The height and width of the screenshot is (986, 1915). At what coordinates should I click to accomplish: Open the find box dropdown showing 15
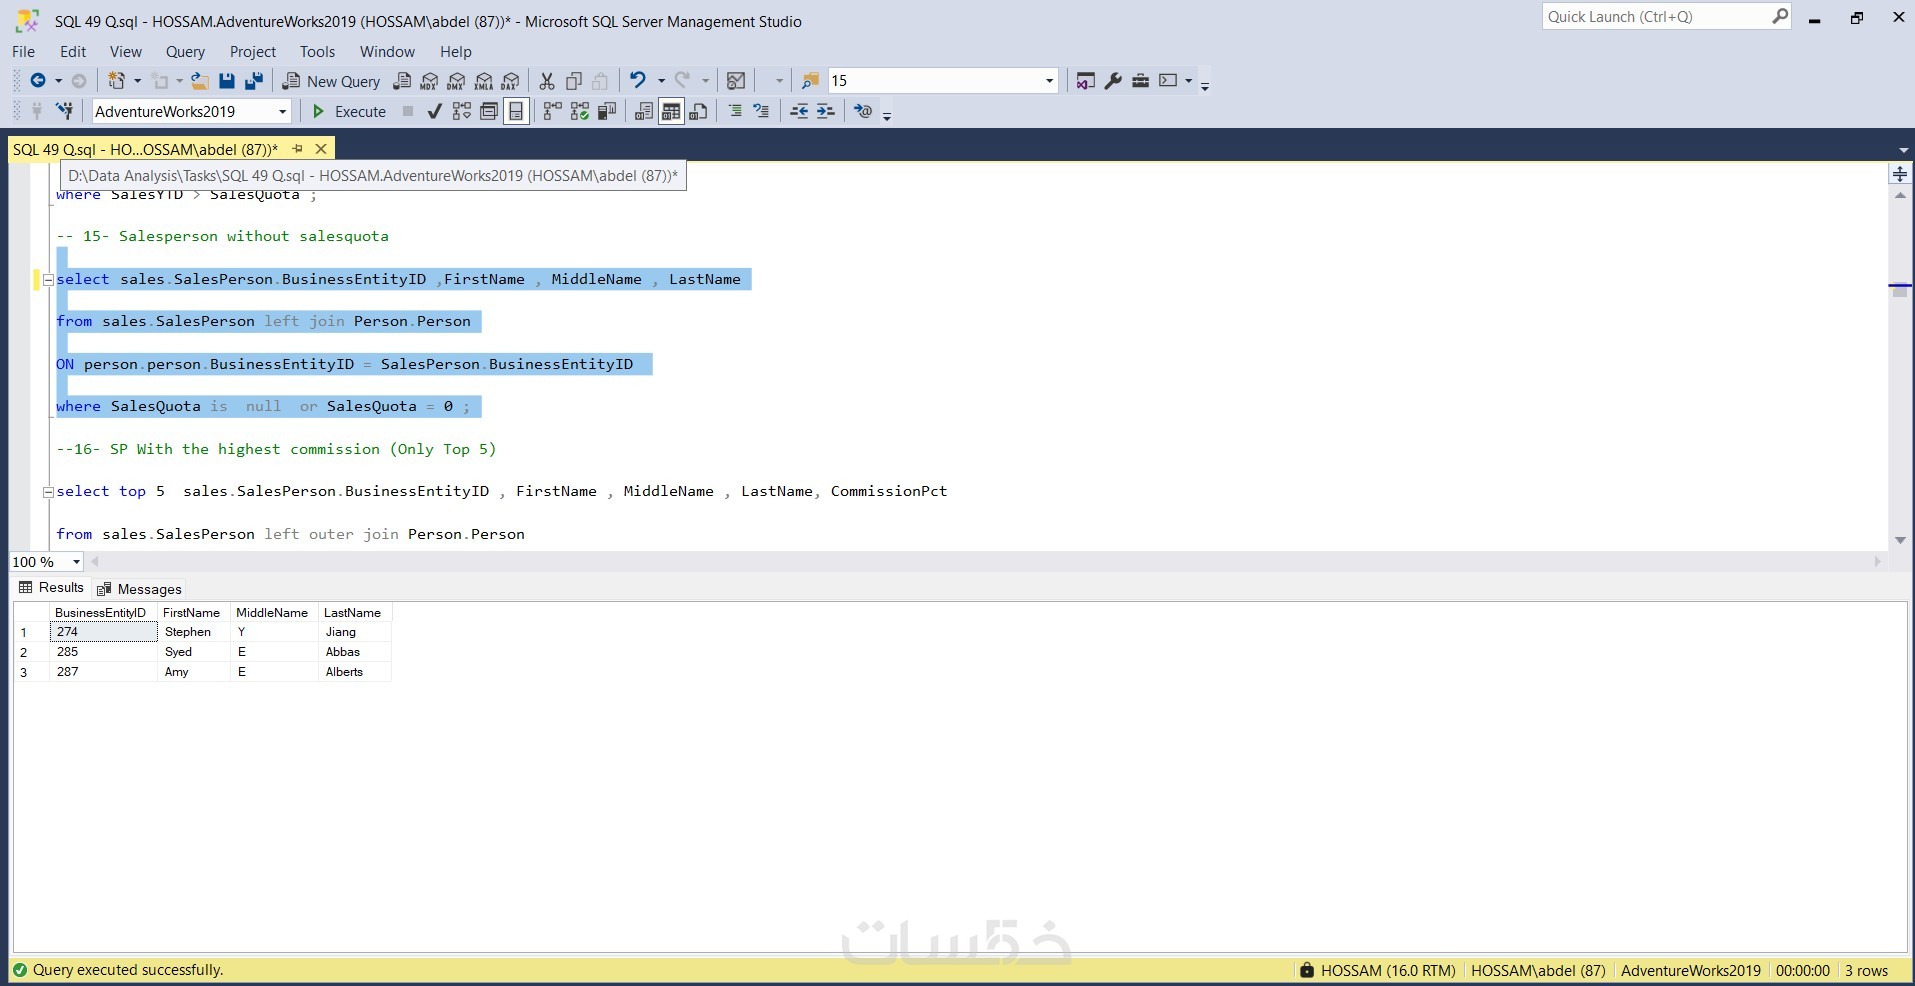pos(1050,81)
